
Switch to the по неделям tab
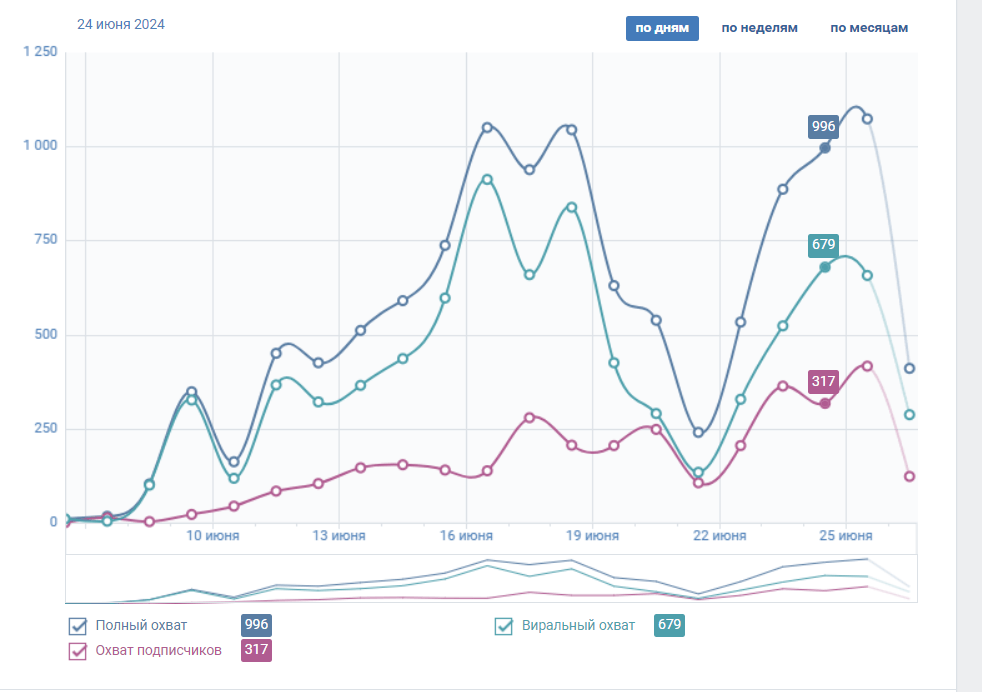[760, 28]
